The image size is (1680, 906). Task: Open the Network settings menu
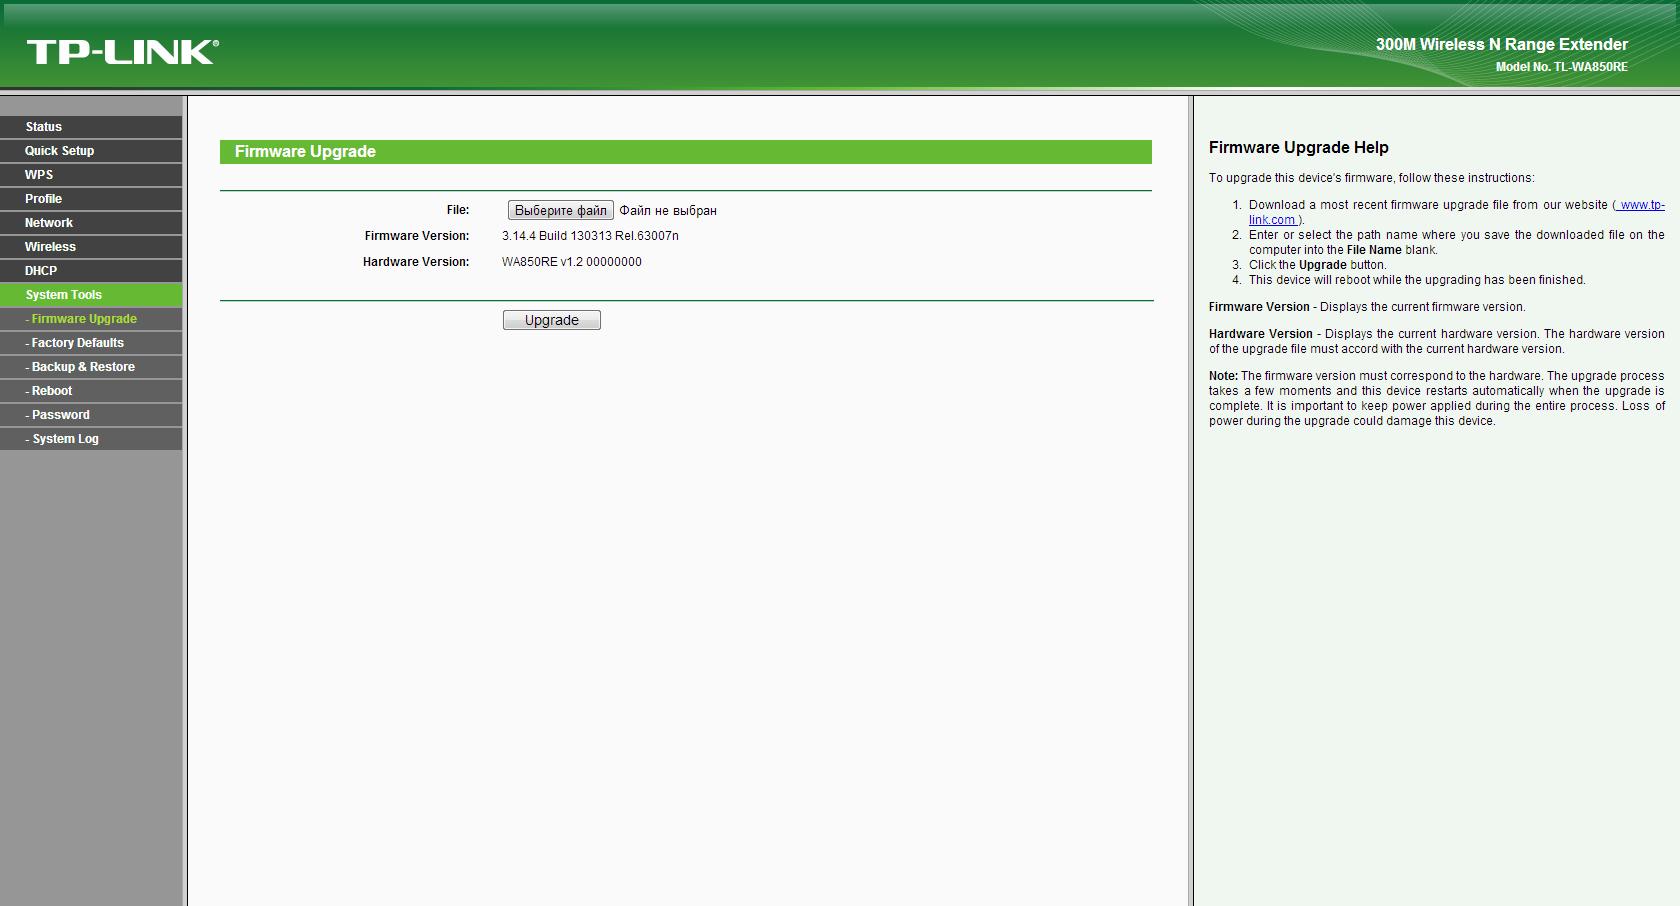[x=91, y=223]
